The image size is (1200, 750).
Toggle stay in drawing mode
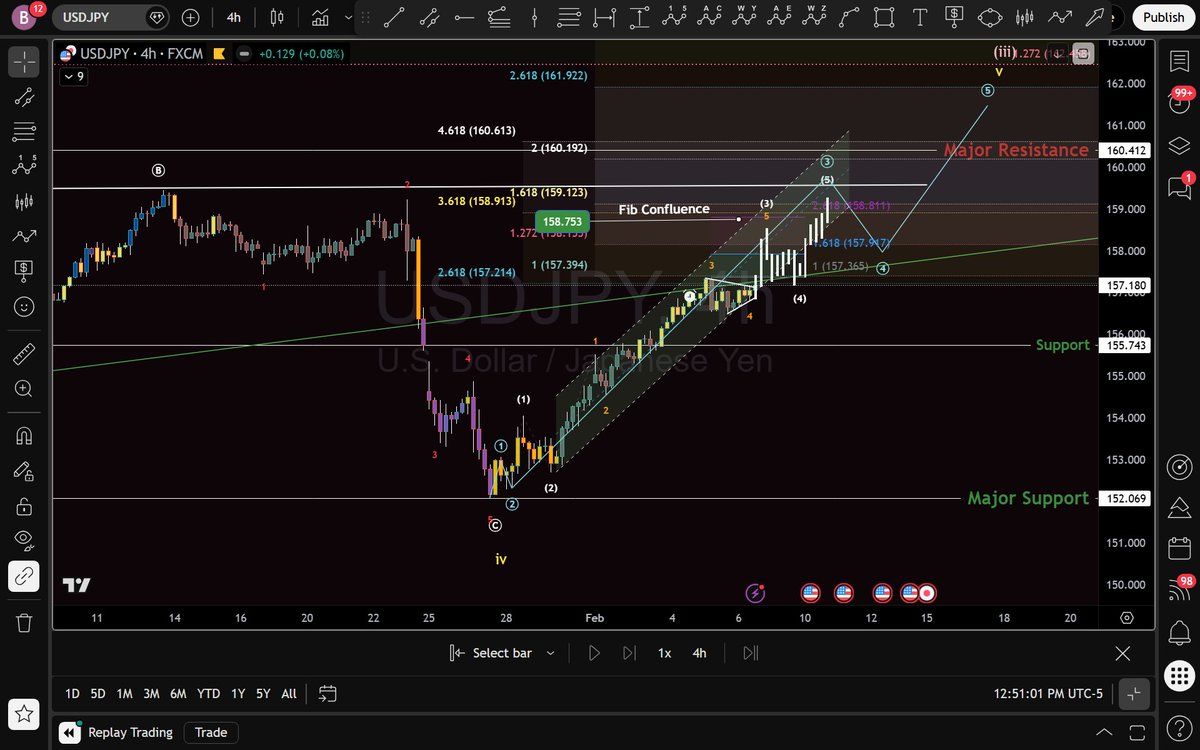(25, 471)
